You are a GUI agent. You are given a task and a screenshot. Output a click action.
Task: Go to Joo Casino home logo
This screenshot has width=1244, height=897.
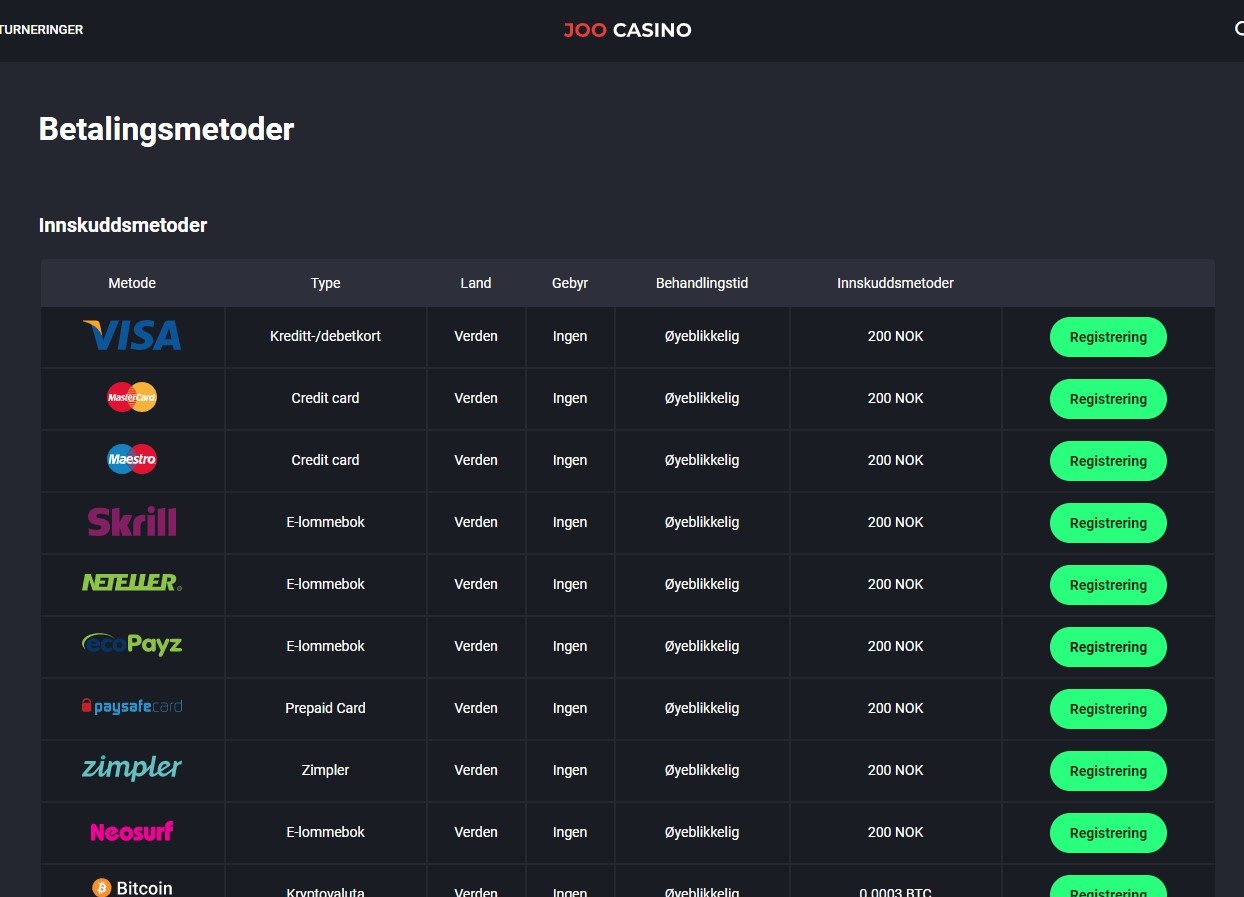click(627, 30)
